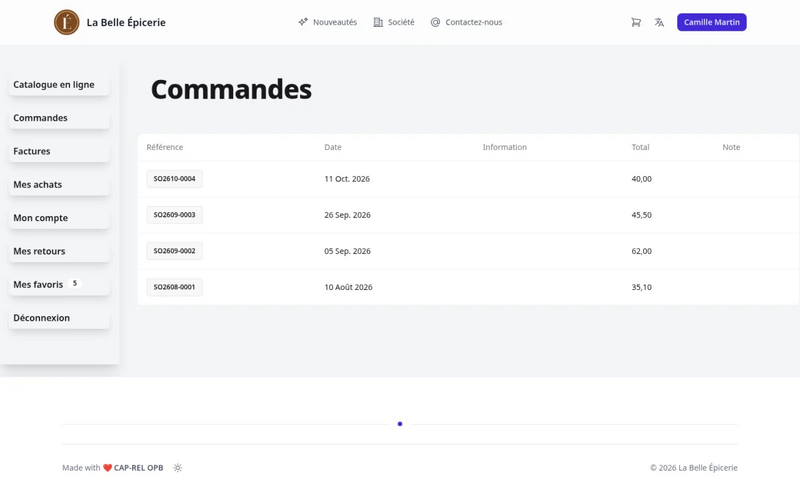This screenshot has width=800, height=500.
Task: Click the total 62,00
Action: (641, 251)
